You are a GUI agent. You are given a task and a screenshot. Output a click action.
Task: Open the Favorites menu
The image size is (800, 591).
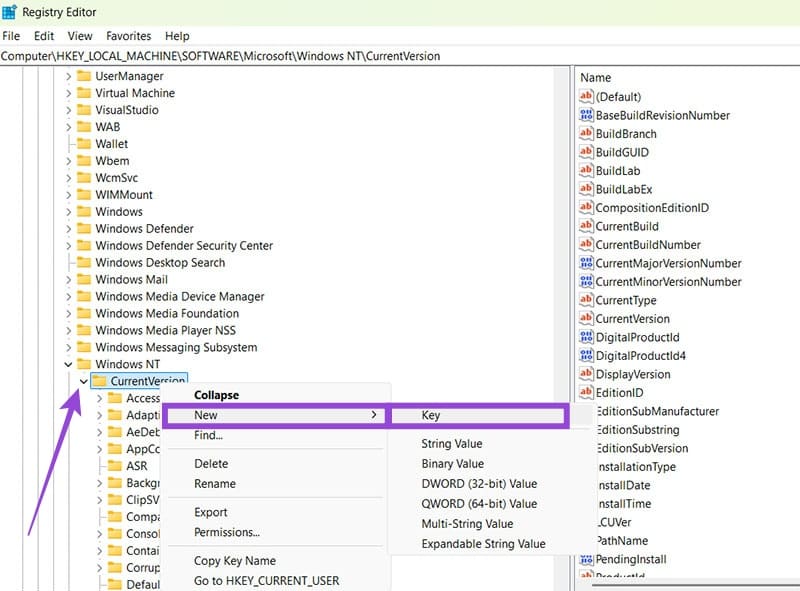pyautogui.click(x=129, y=36)
